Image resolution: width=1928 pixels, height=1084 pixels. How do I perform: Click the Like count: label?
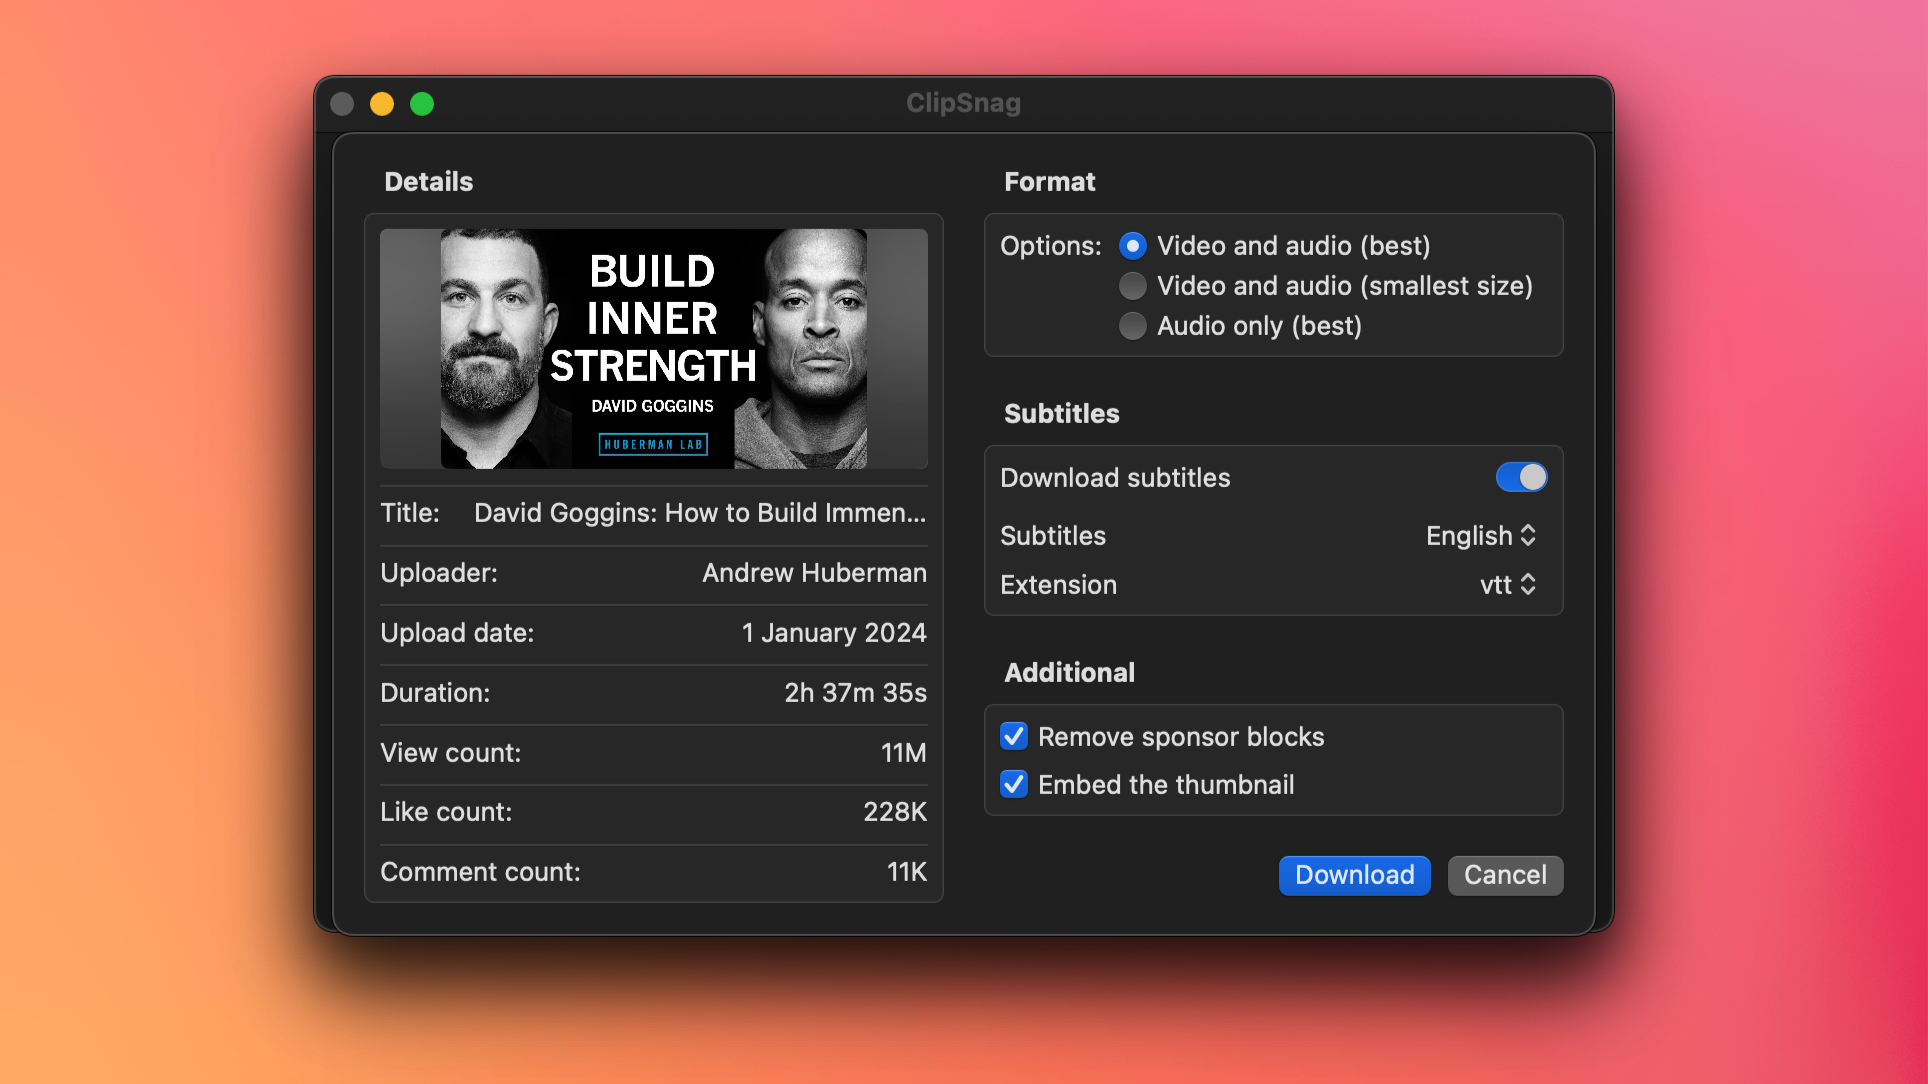pos(446,812)
